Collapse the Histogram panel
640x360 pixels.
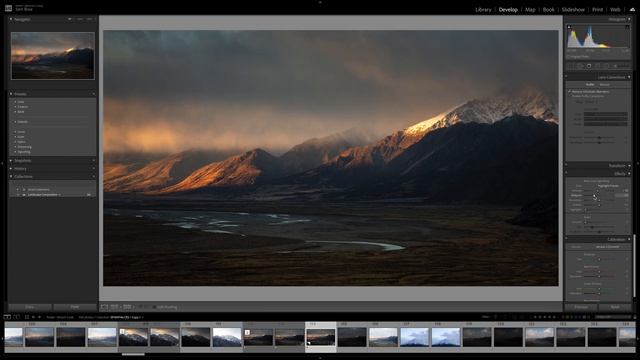pos(629,19)
